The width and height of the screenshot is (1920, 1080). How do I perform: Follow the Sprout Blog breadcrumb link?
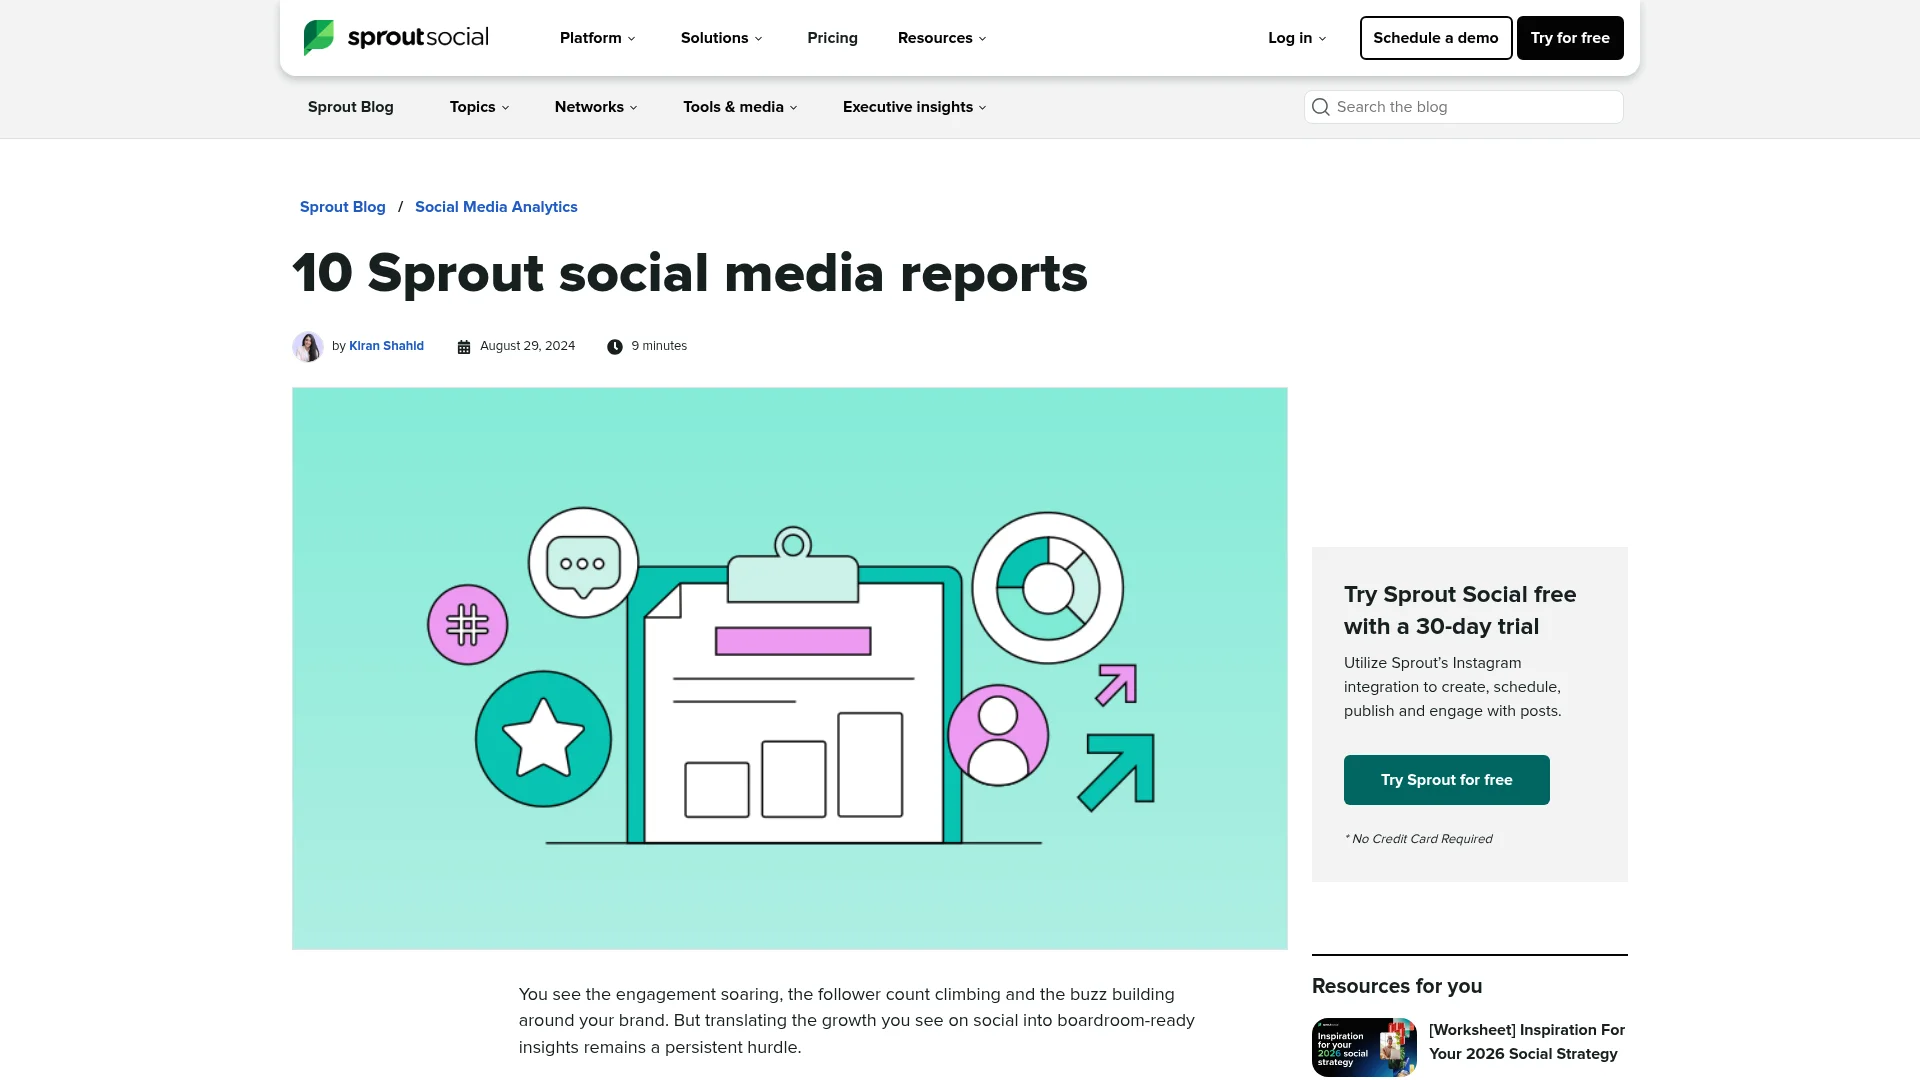(343, 207)
